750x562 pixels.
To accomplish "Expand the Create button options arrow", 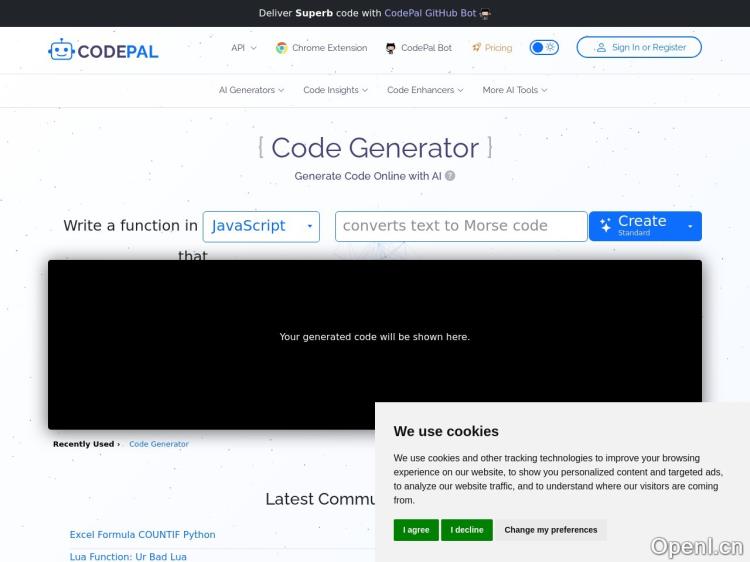I will tap(689, 226).
